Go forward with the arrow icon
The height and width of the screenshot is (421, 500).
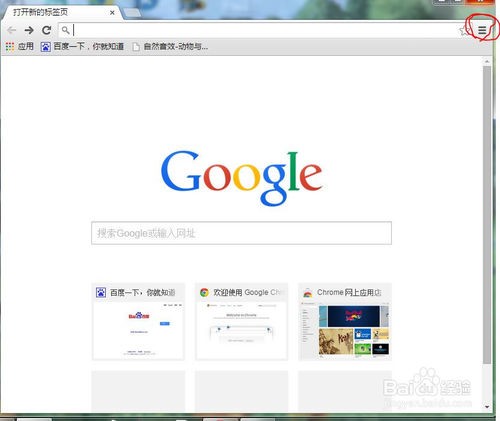click(29, 30)
